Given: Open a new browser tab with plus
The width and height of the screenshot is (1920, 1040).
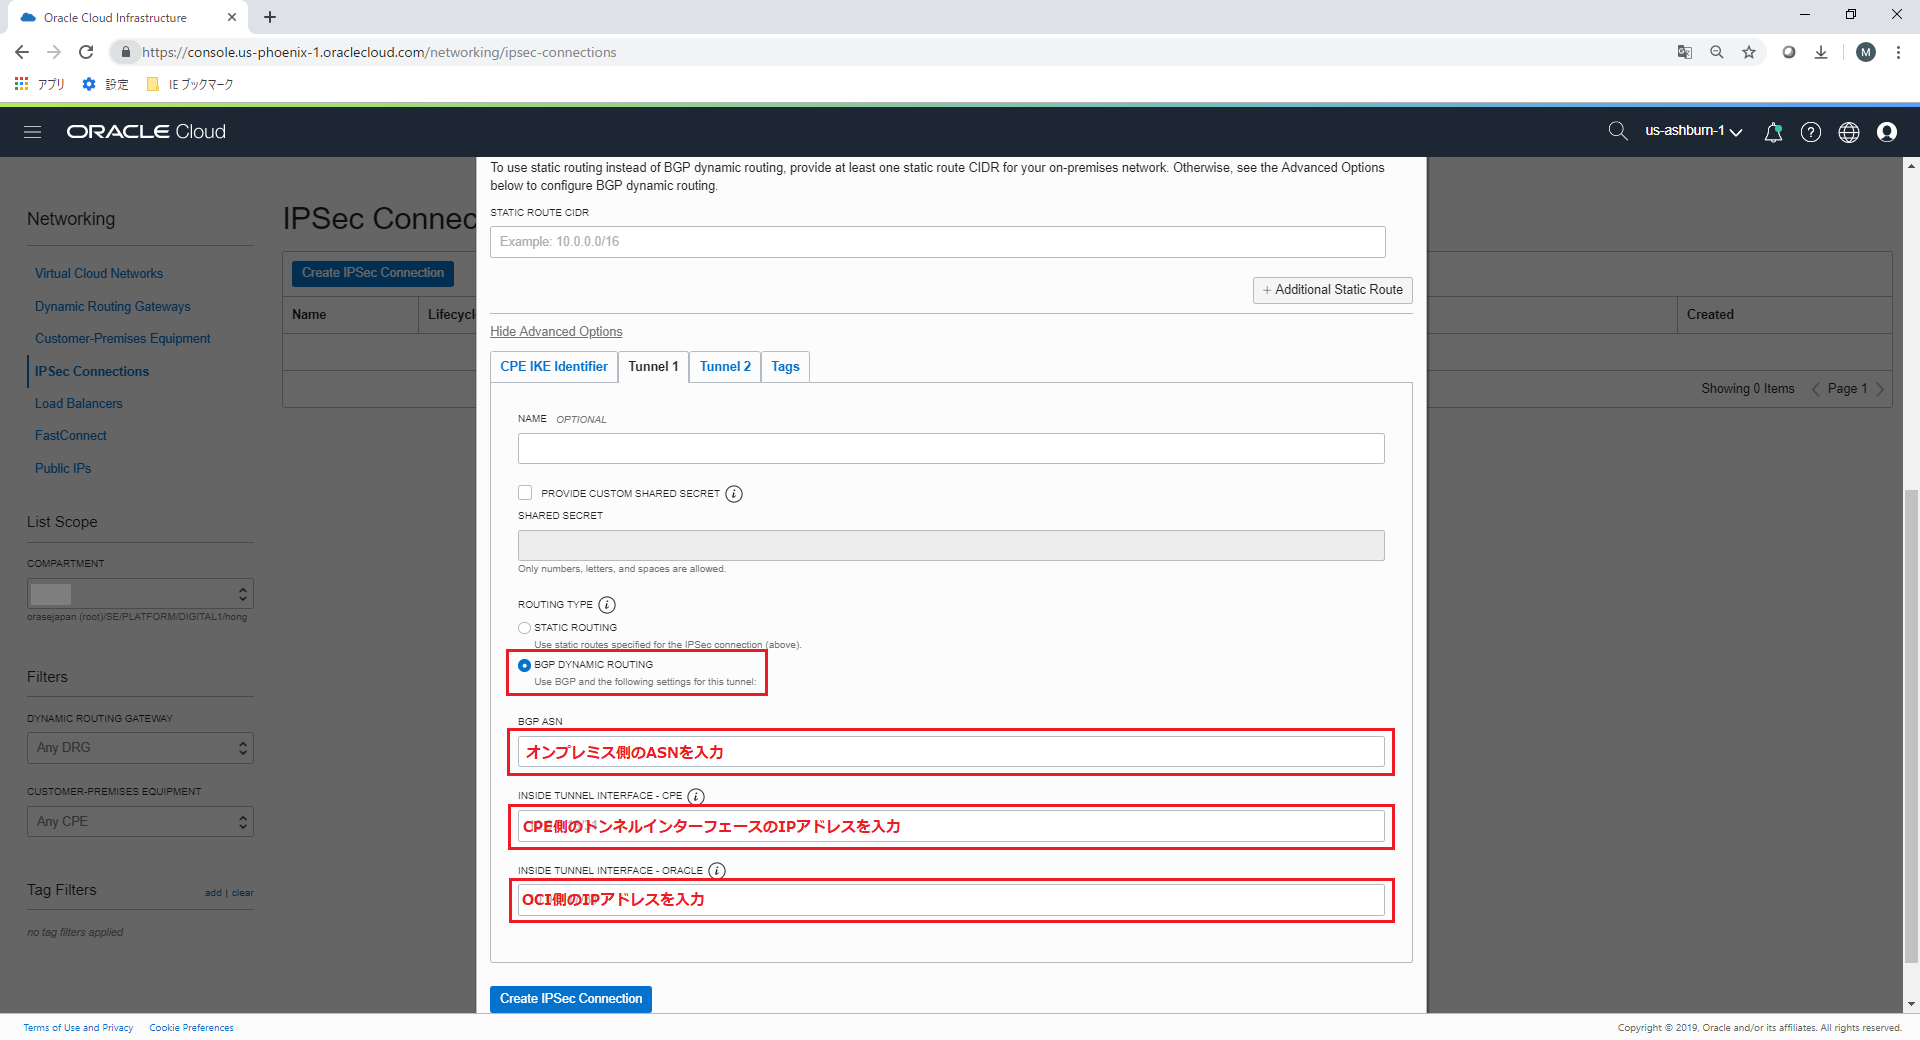Looking at the screenshot, I should tap(270, 17).
